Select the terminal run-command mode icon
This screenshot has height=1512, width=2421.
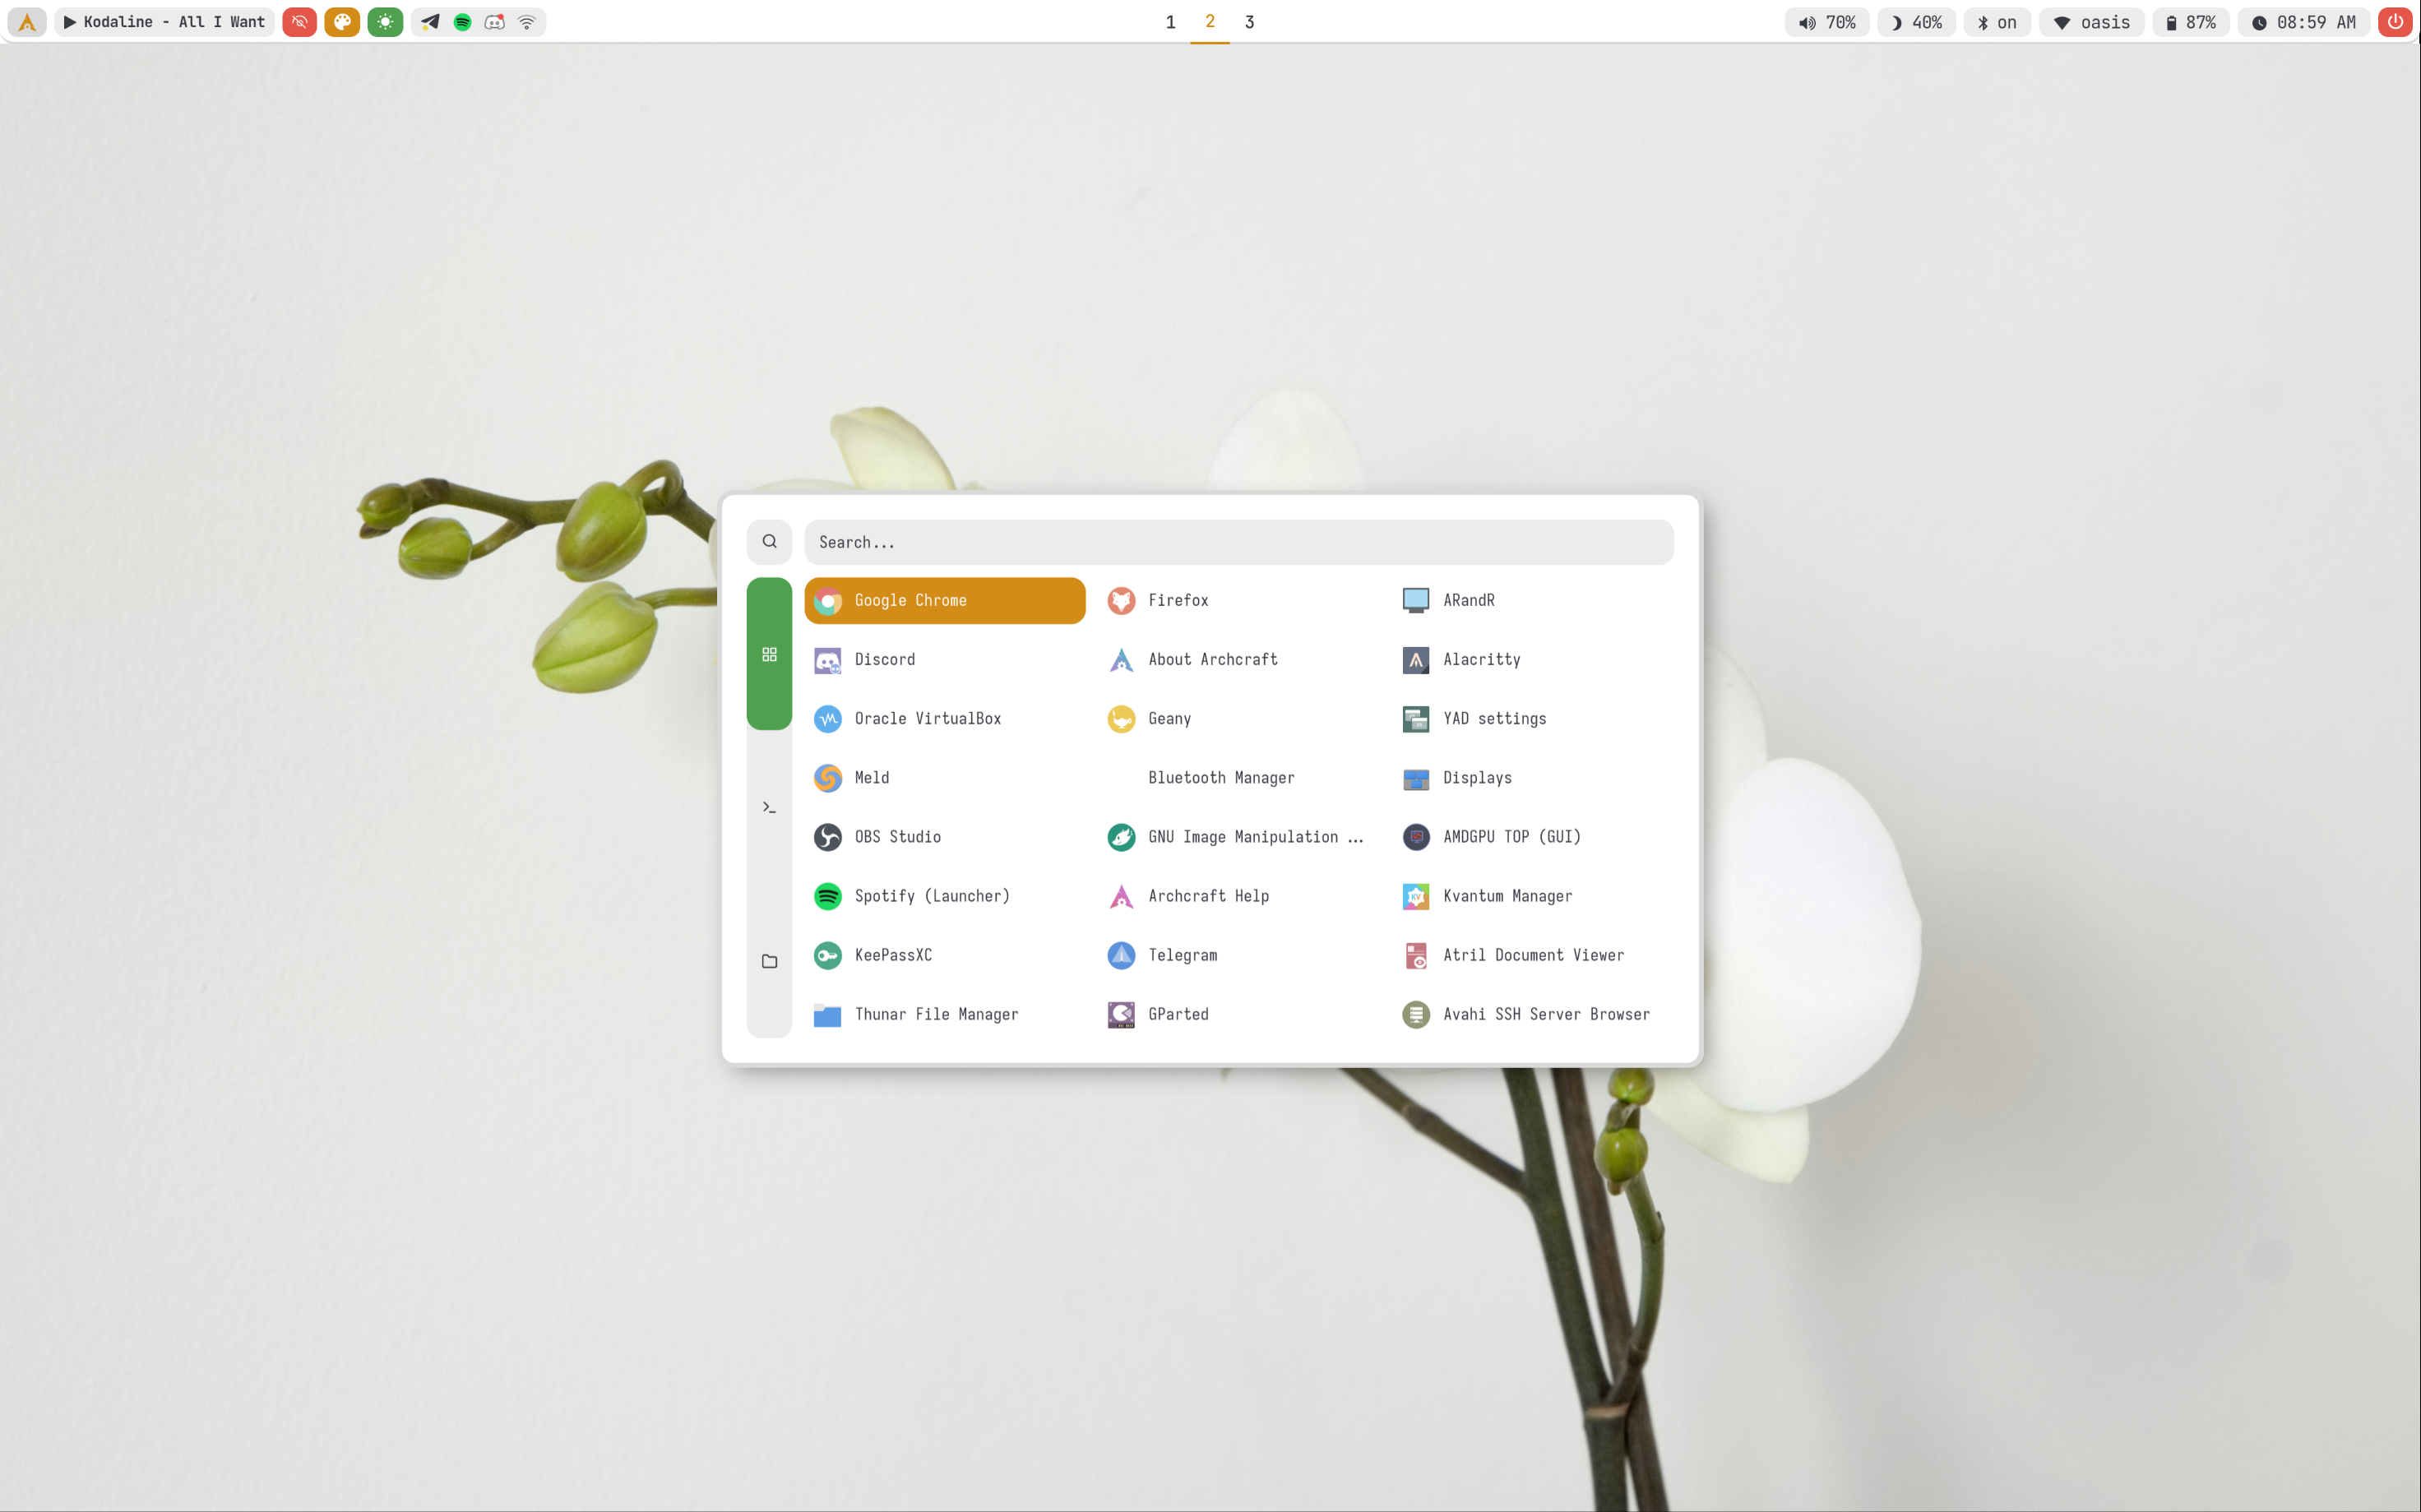tap(769, 807)
